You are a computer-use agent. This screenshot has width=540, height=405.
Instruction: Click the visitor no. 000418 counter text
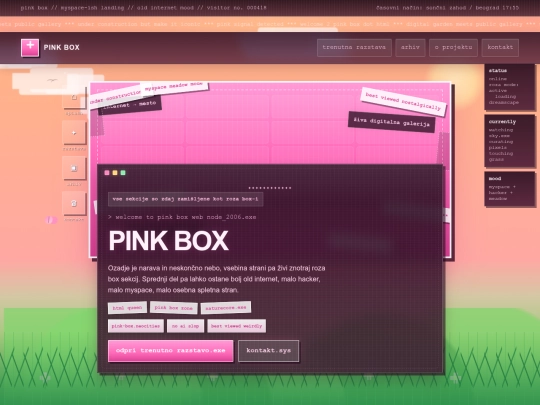(236, 8)
